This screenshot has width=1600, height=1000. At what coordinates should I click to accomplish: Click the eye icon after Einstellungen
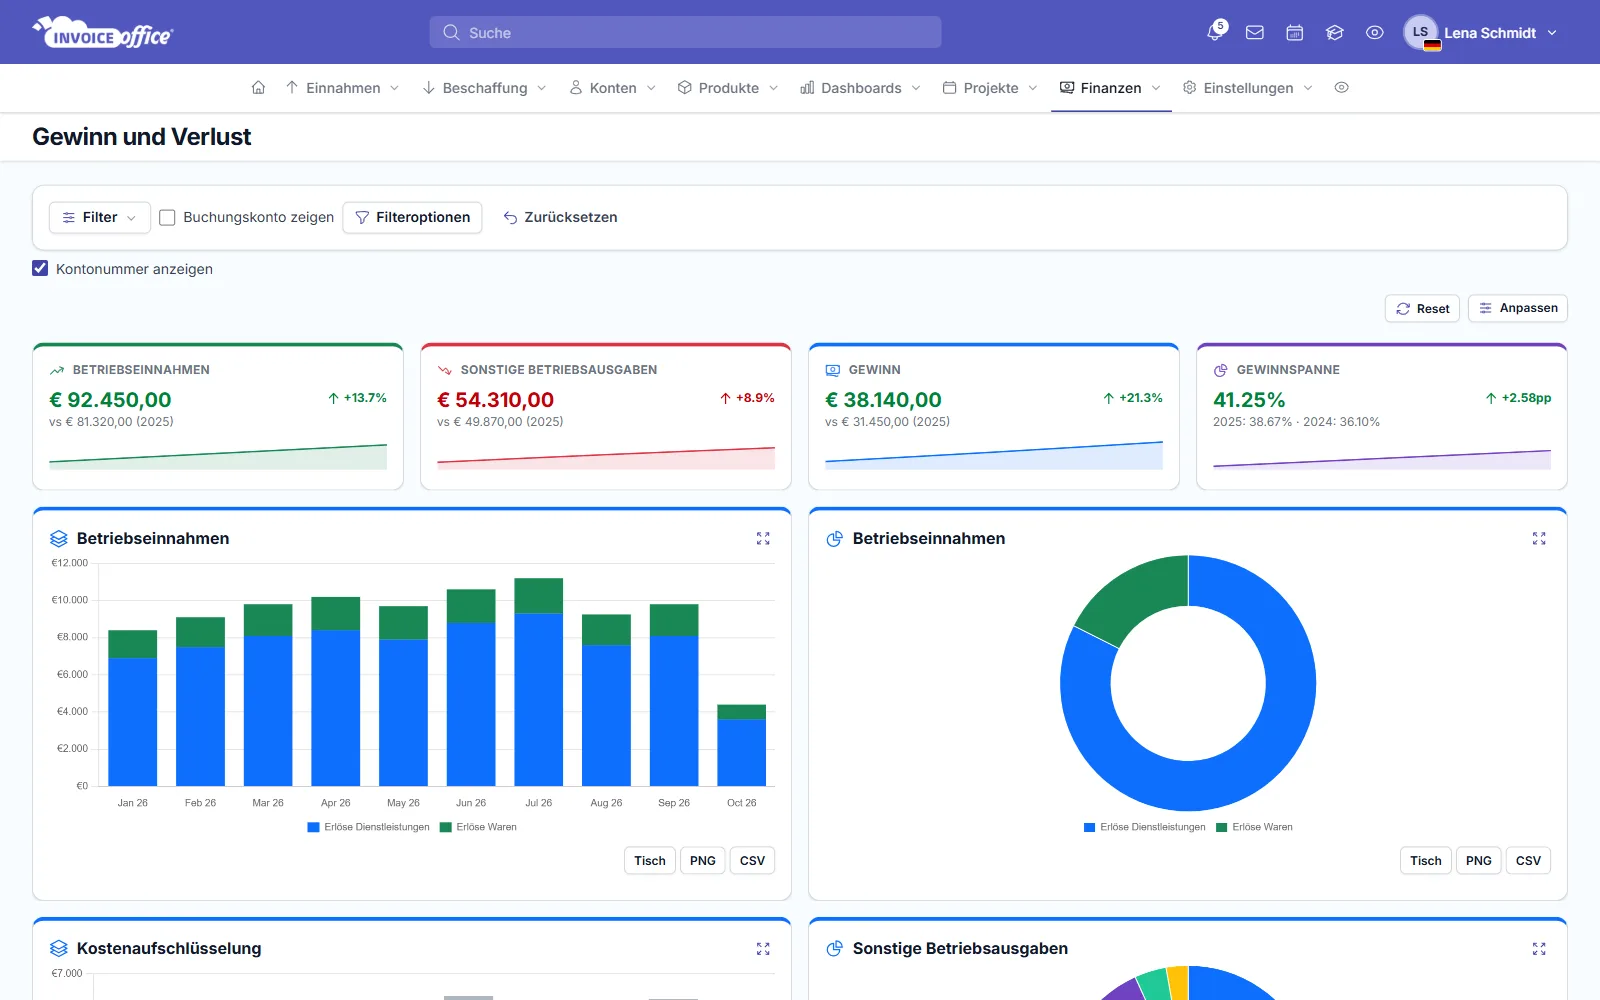1342,88
